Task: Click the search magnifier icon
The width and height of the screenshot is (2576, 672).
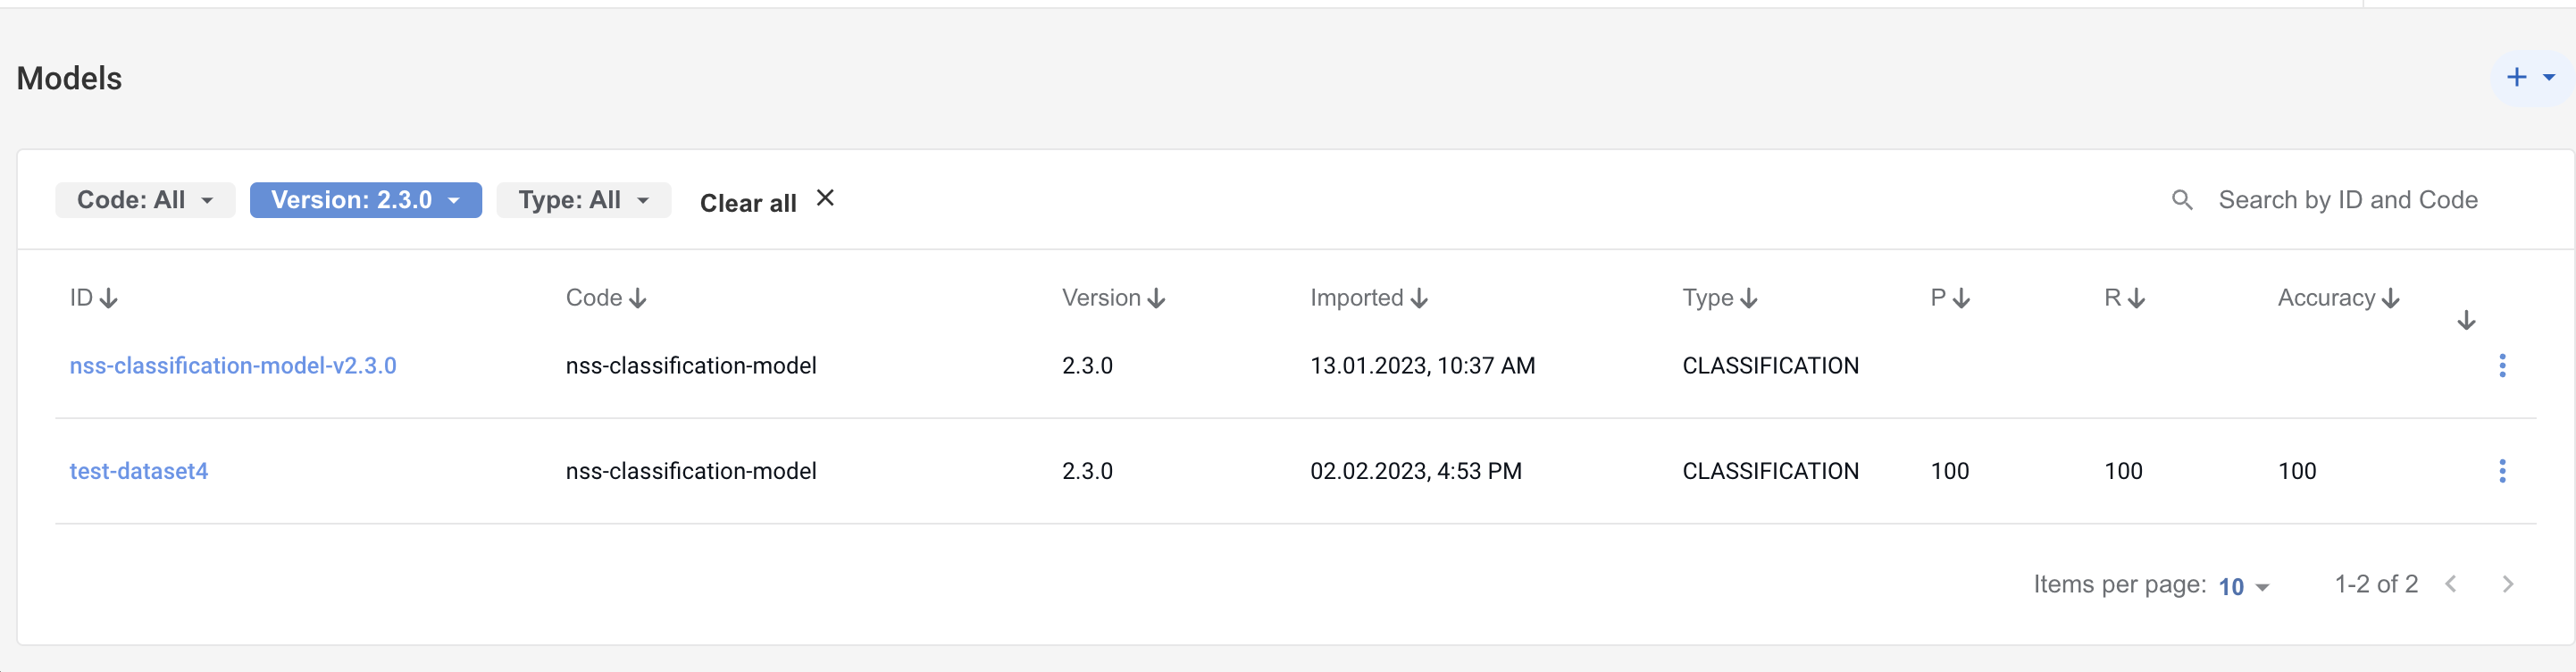Action: click(2182, 200)
